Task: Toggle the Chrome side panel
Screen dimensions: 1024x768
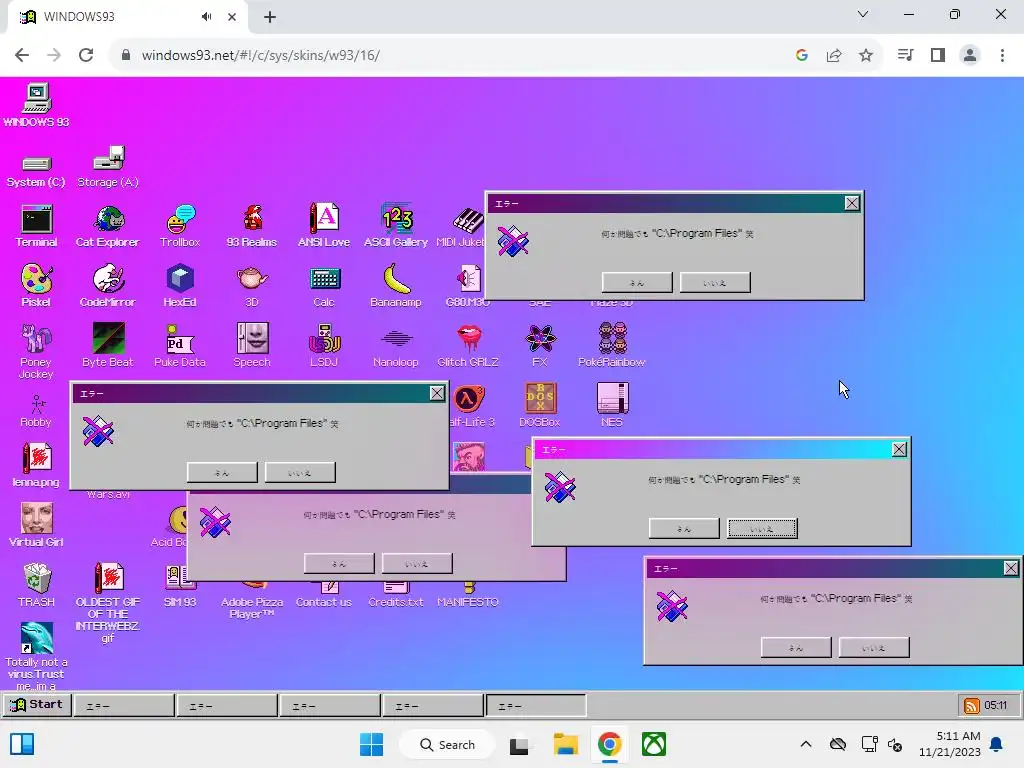Action: pyautogui.click(x=938, y=55)
